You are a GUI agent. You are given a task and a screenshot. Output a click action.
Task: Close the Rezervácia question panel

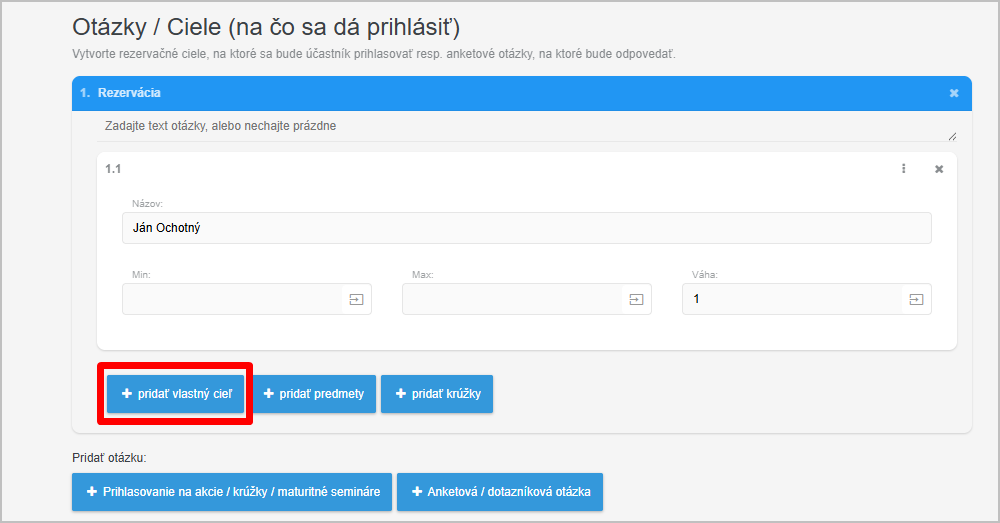pos(953,93)
